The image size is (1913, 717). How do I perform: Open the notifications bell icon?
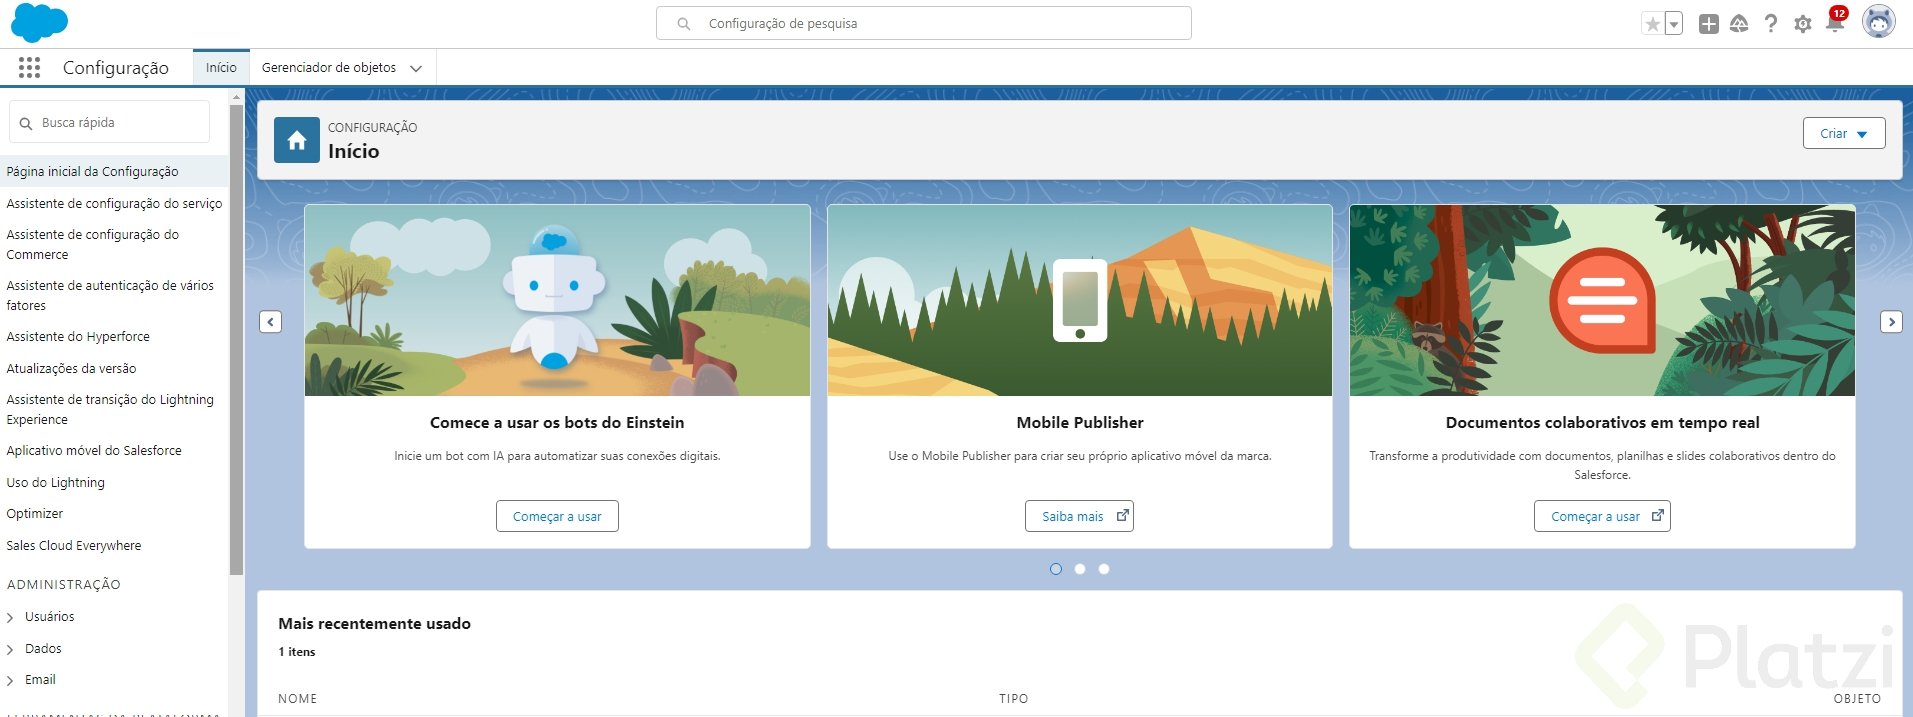coord(1835,22)
